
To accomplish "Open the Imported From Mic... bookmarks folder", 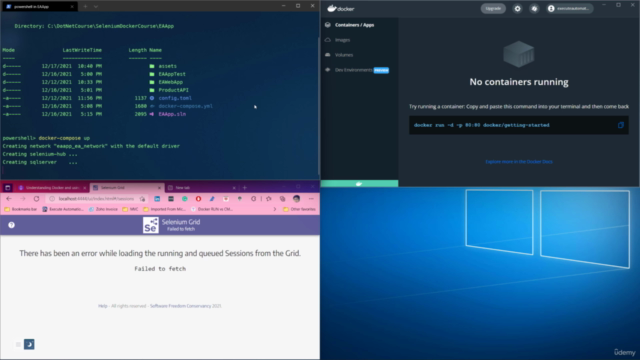I will tap(165, 209).
